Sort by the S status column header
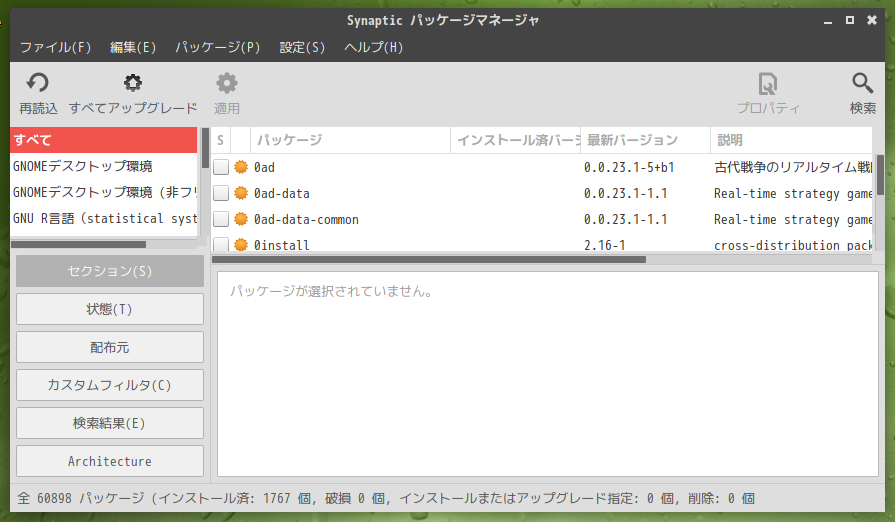895x522 pixels. pyautogui.click(x=220, y=140)
